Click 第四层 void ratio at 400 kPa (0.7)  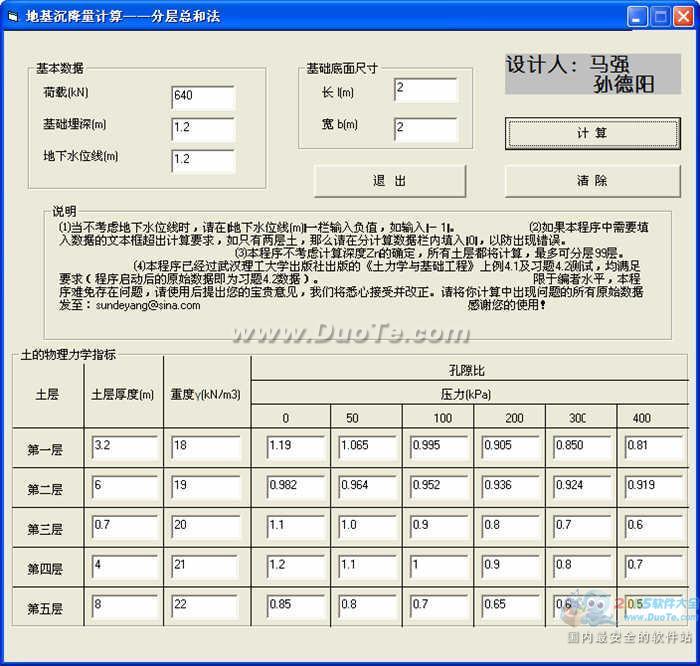(654, 567)
